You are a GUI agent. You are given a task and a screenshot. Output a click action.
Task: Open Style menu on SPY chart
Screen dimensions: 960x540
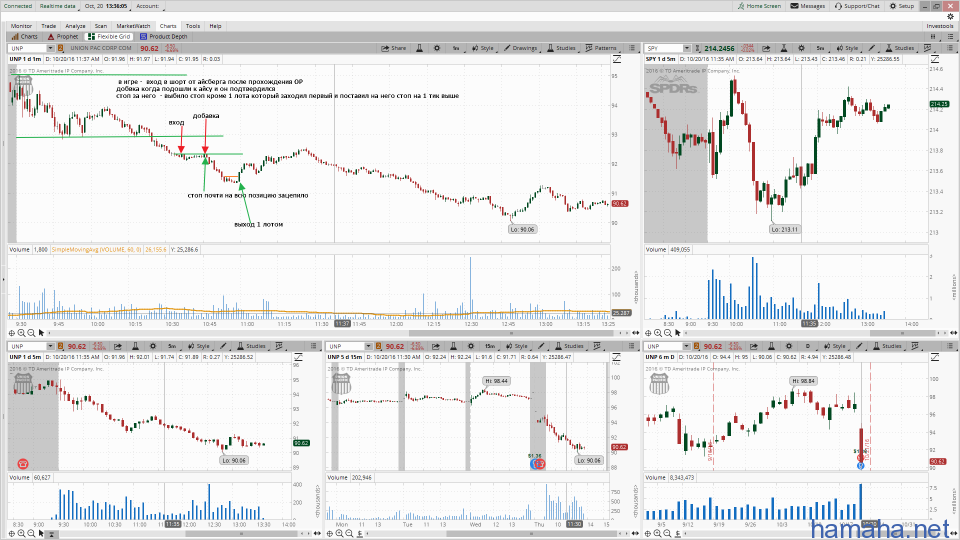click(847, 48)
